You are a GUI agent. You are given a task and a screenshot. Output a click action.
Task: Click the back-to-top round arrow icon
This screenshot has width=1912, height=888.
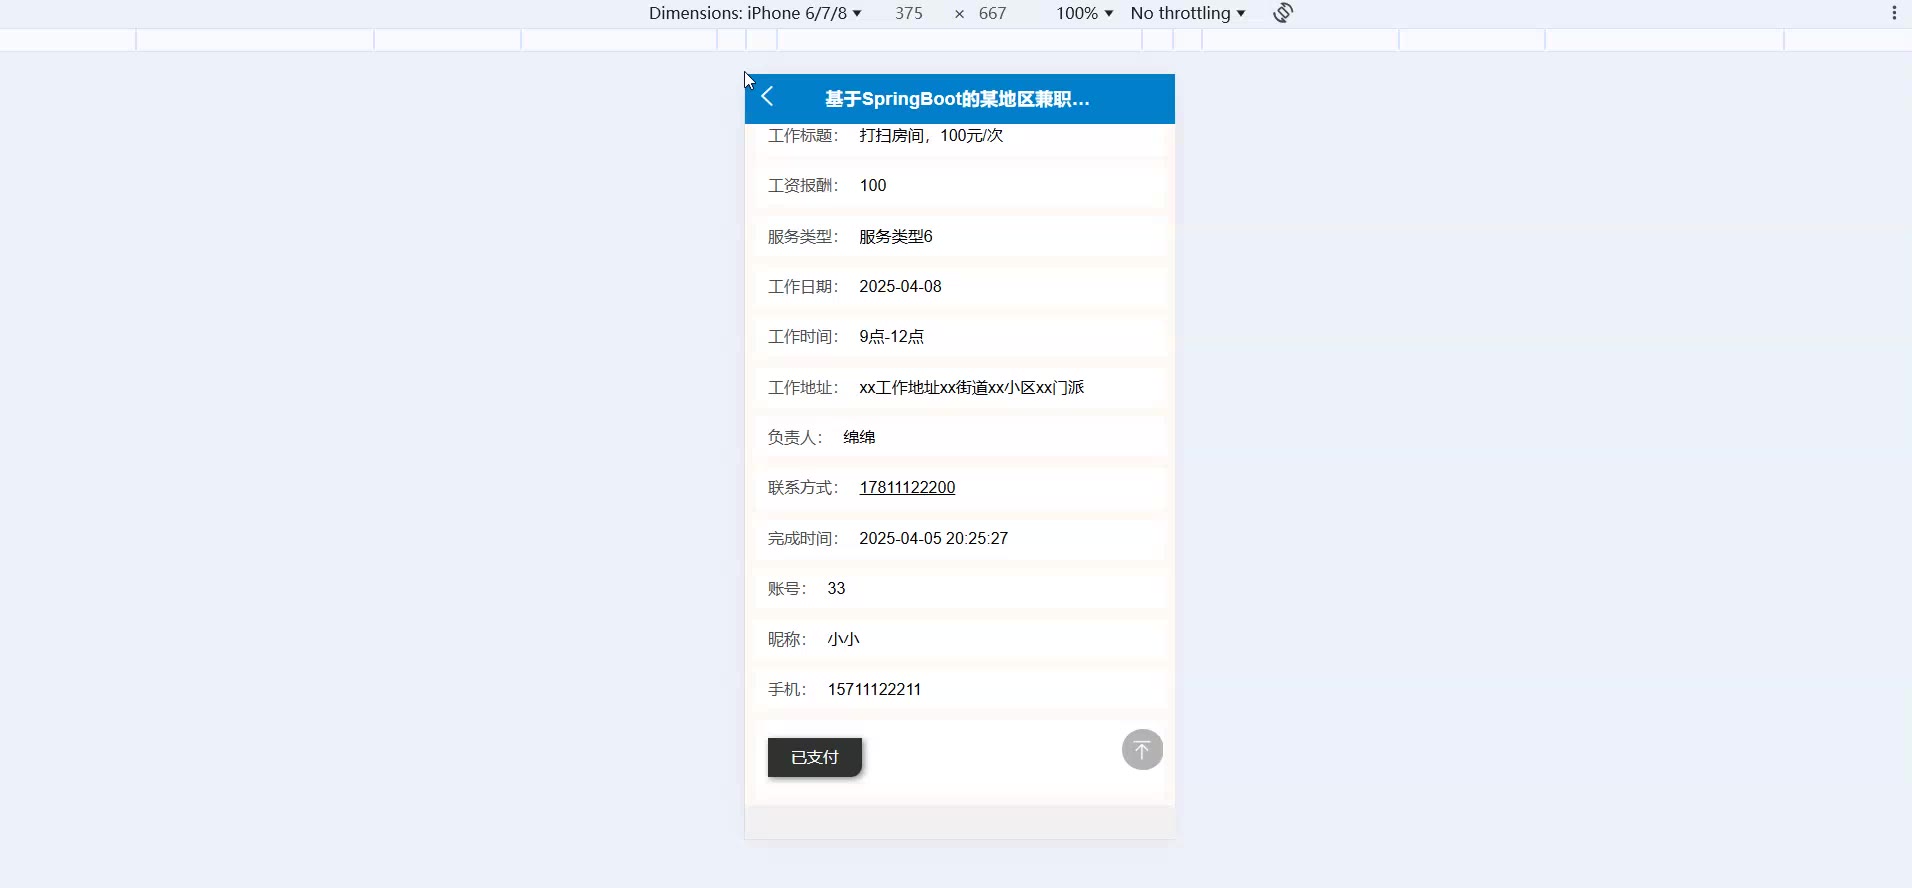point(1142,749)
